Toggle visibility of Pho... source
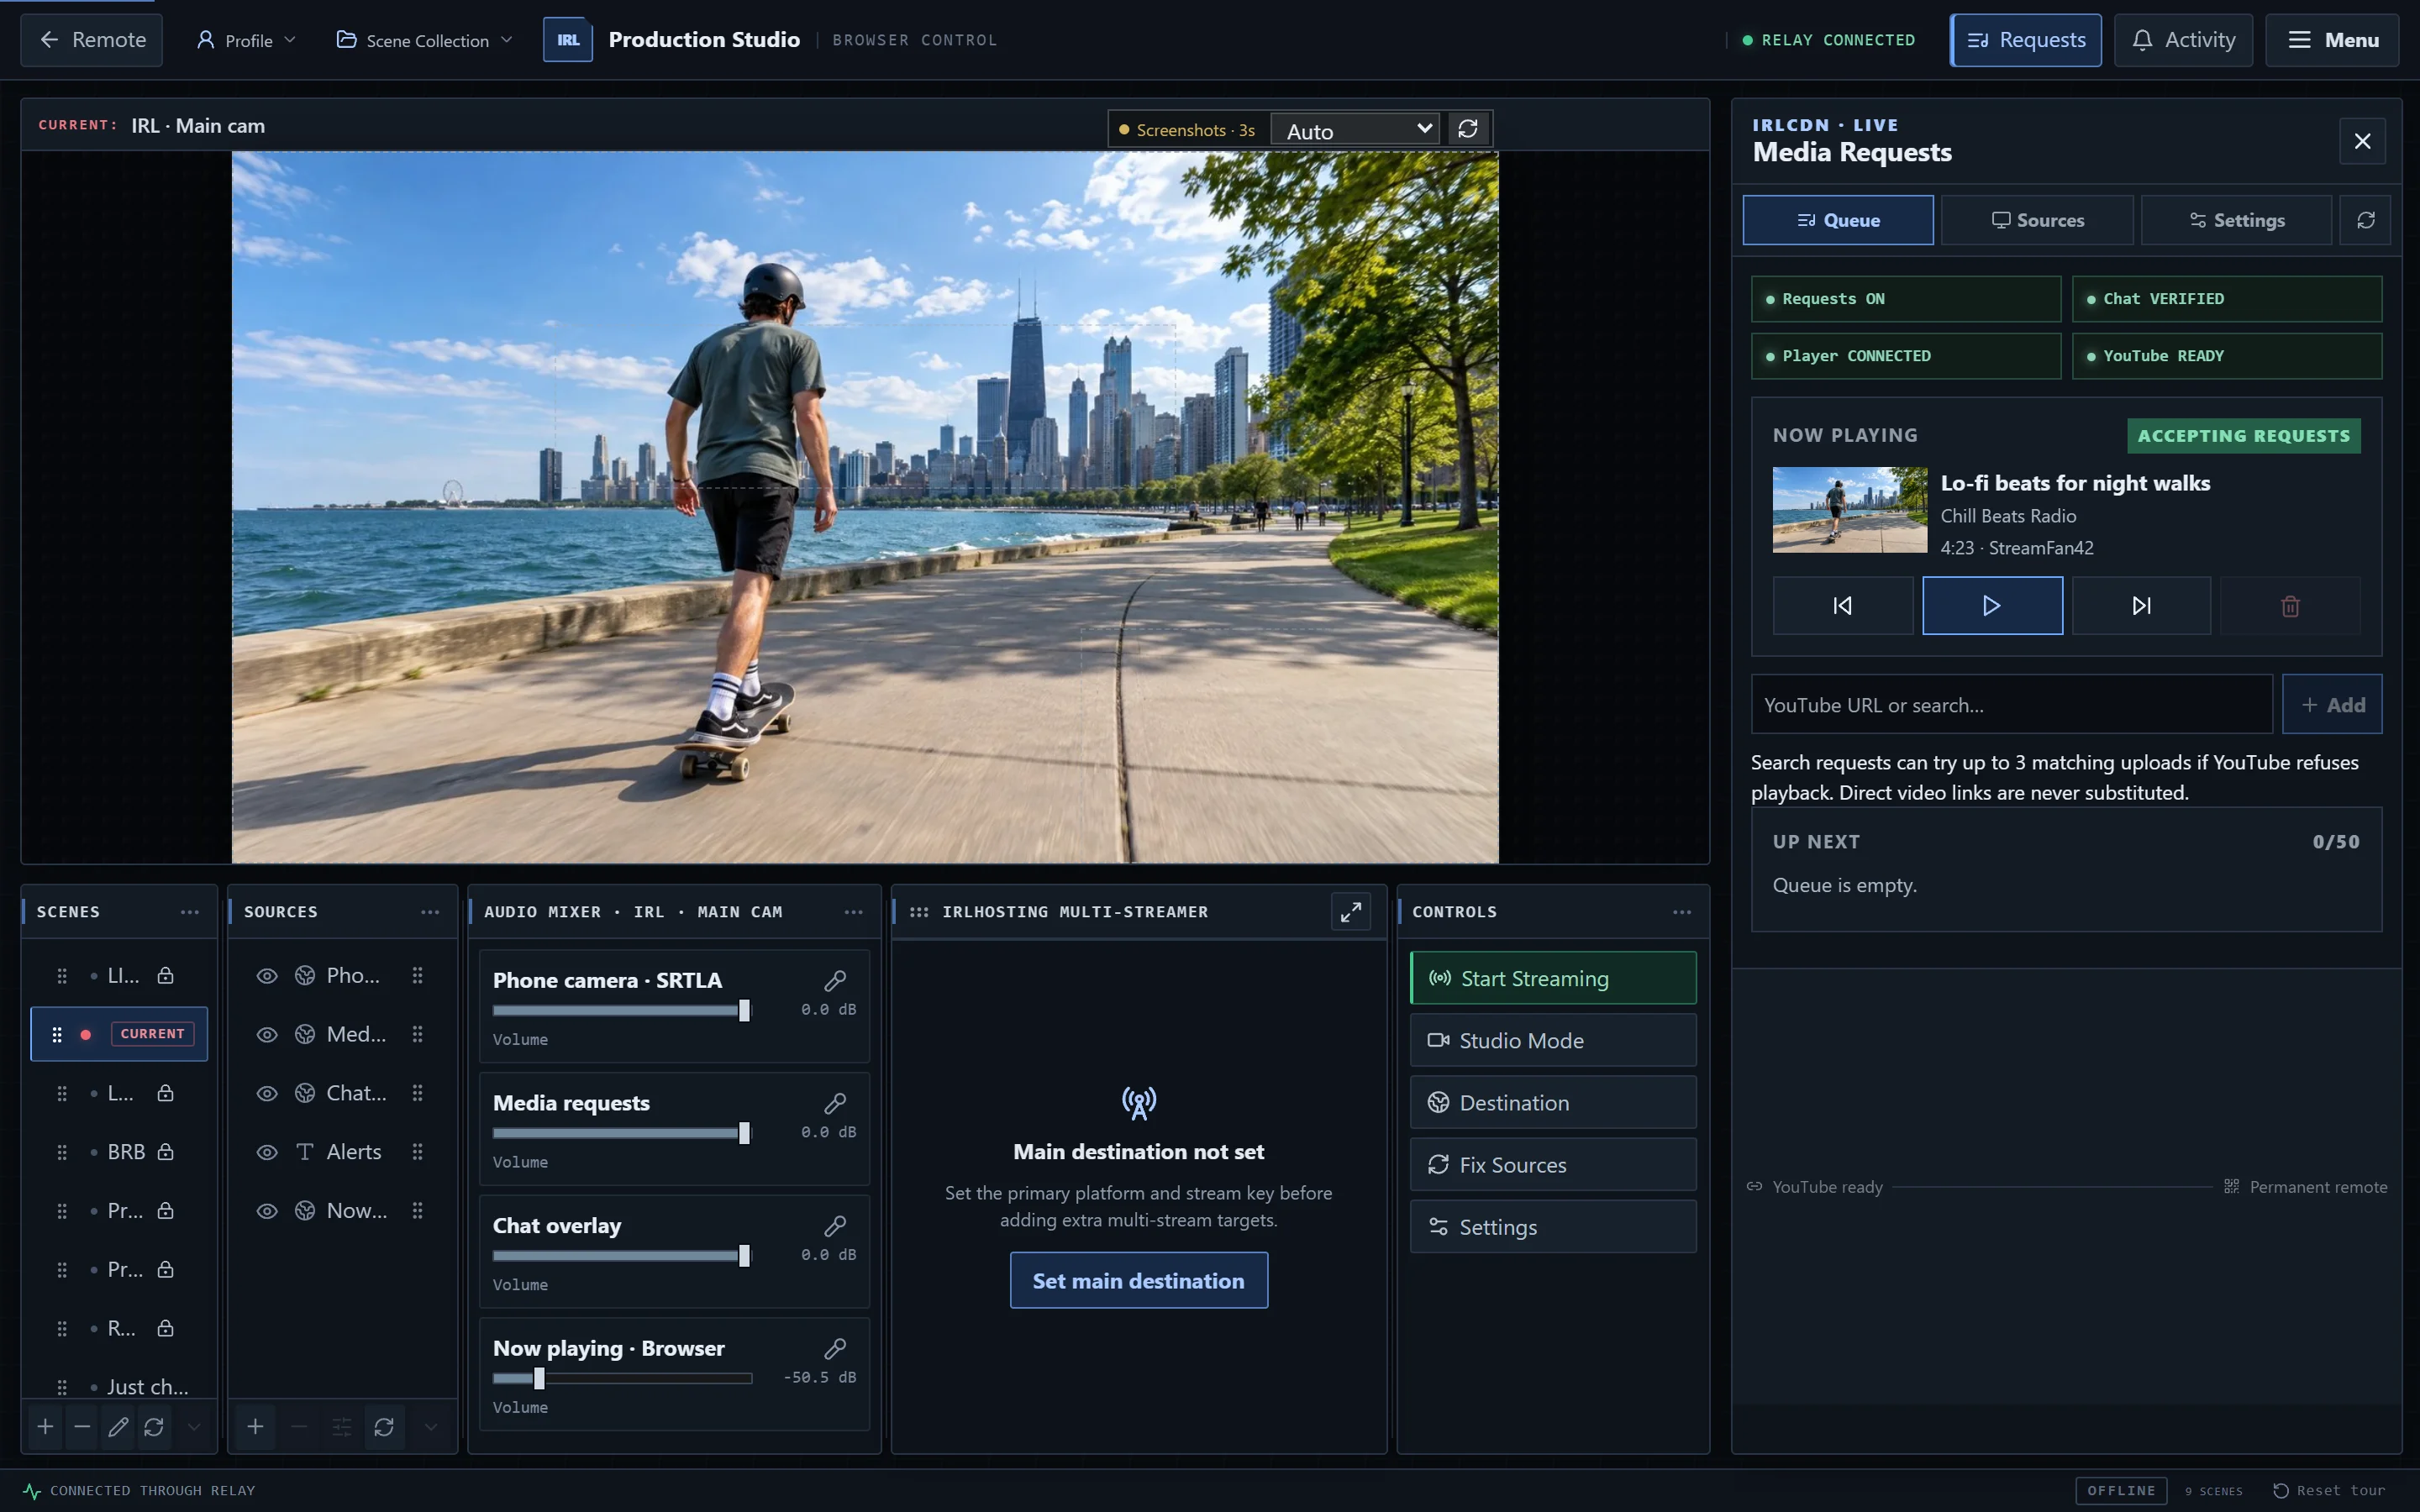 pos(267,975)
